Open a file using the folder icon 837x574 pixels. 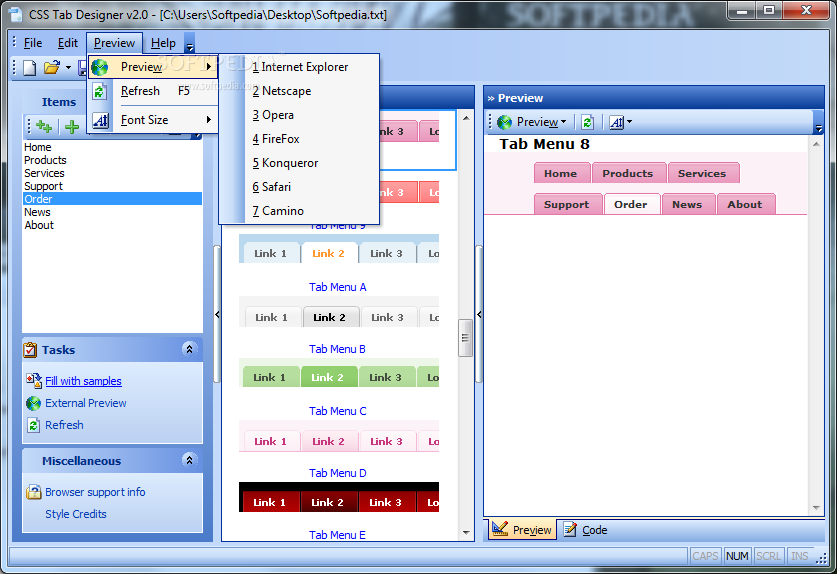tap(52, 67)
